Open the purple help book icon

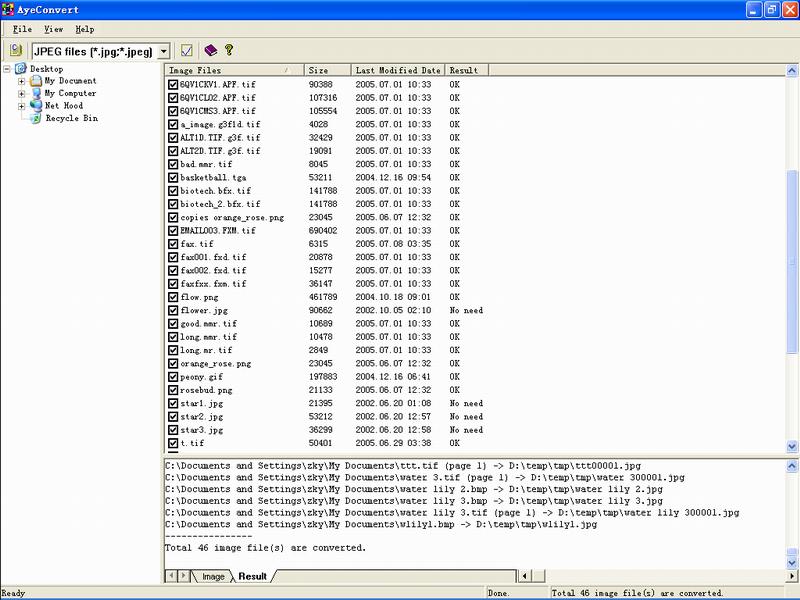[x=210, y=50]
